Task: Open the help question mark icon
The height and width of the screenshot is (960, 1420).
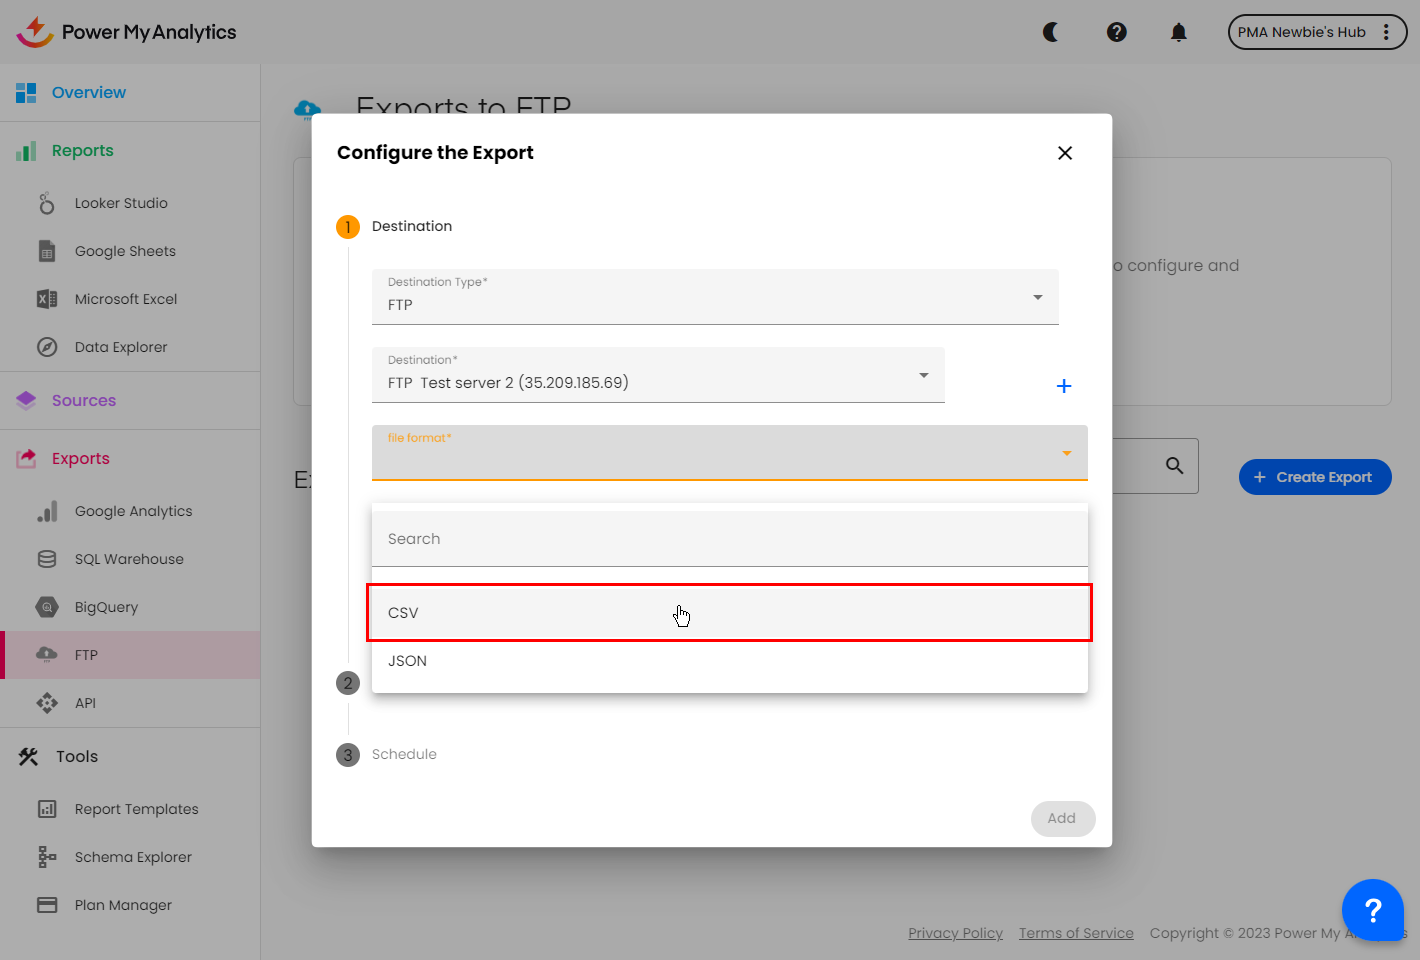Action: (1117, 32)
